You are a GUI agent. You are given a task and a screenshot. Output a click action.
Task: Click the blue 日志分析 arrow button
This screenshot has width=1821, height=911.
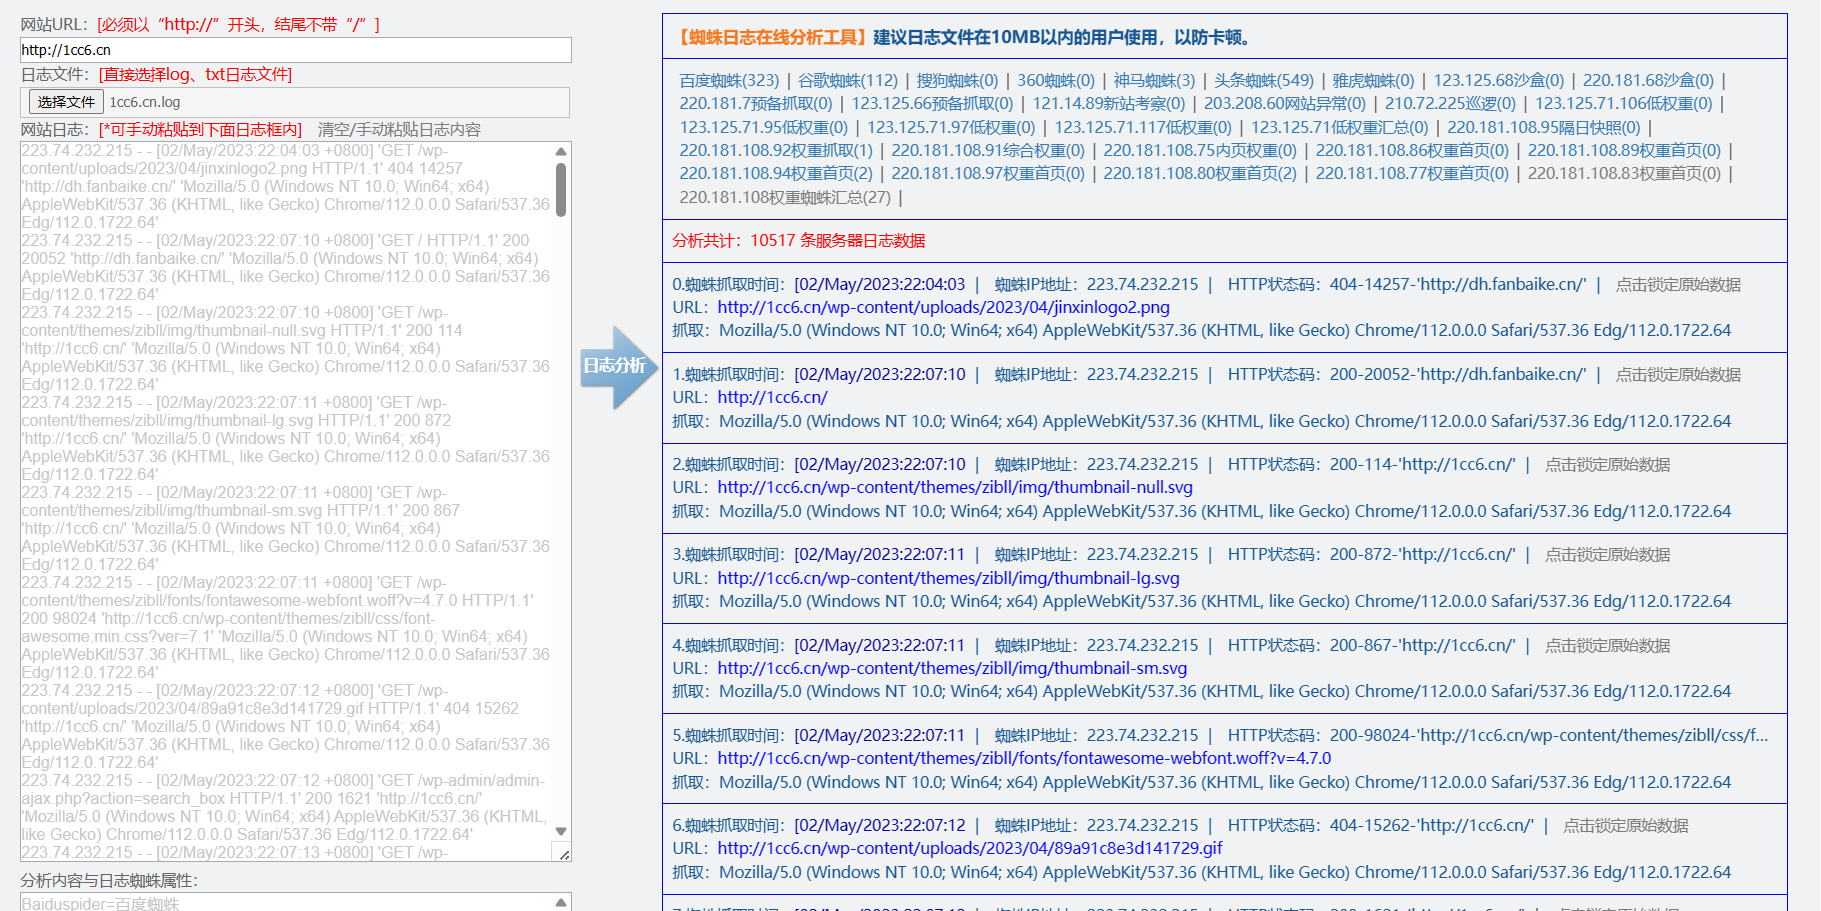point(616,367)
